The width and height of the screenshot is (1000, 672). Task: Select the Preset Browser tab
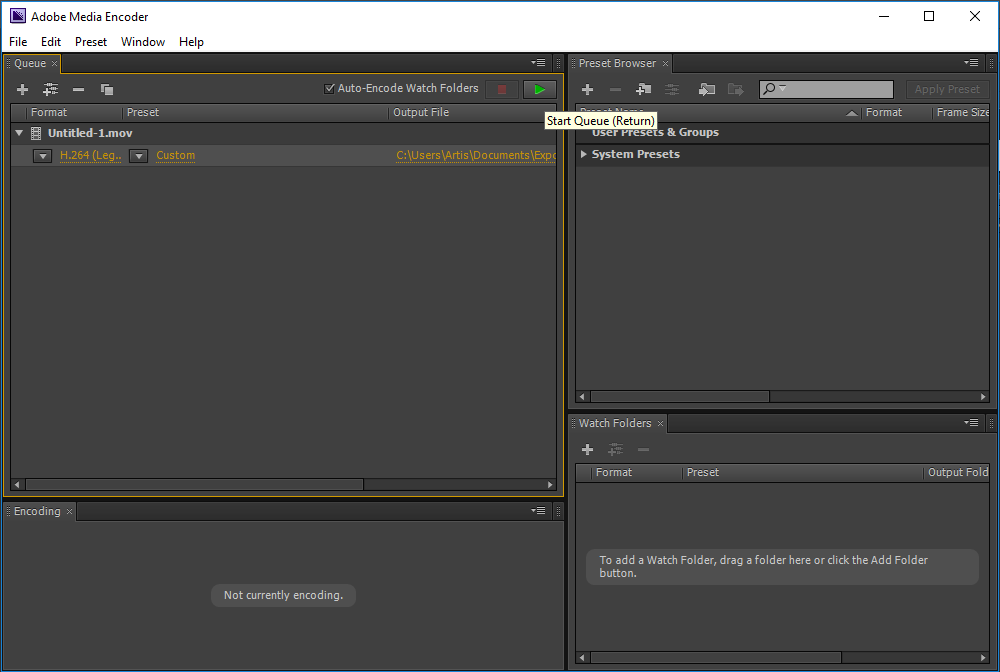point(617,63)
